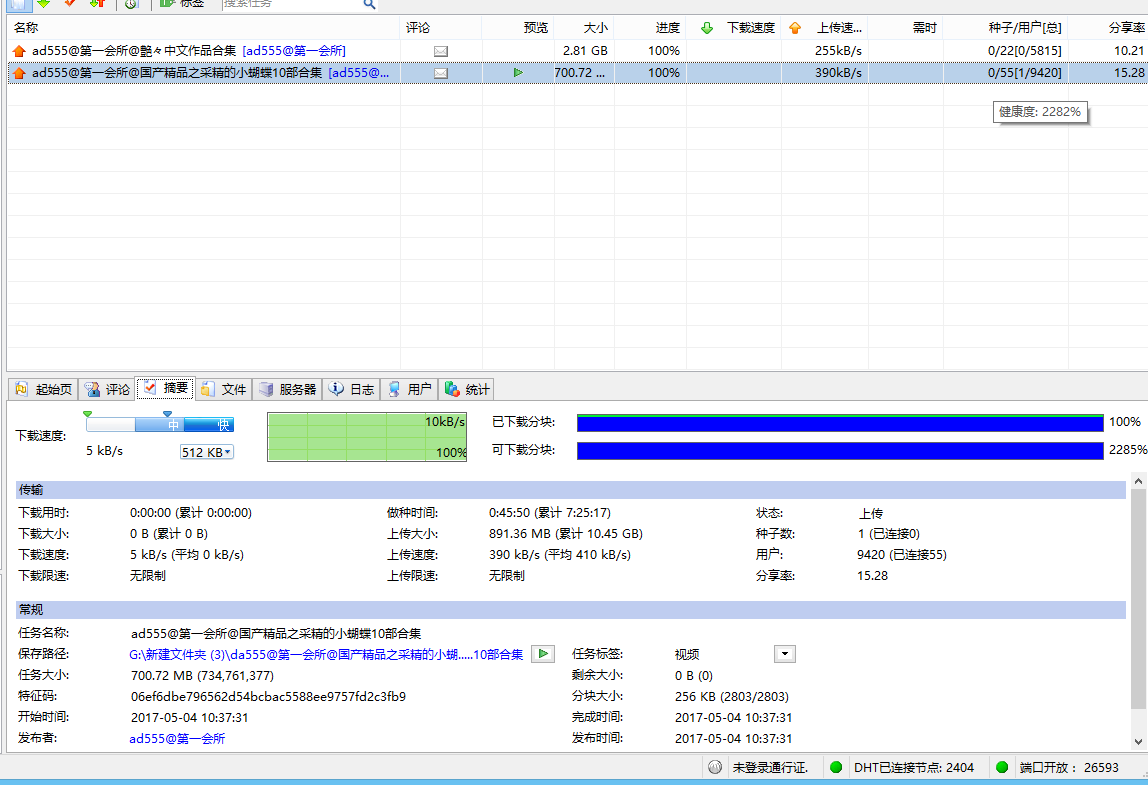The image size is (1148, 785).
Task: Click the green port open status indicator
Action: (x=1002, y=767)
